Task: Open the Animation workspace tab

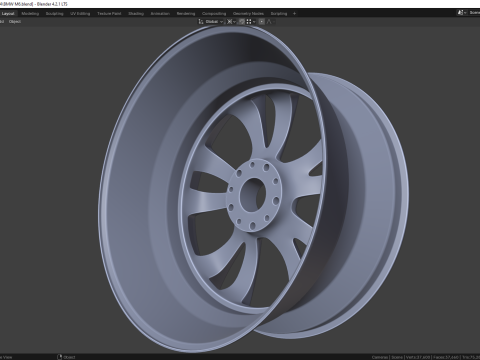Action: click(160, 14)
